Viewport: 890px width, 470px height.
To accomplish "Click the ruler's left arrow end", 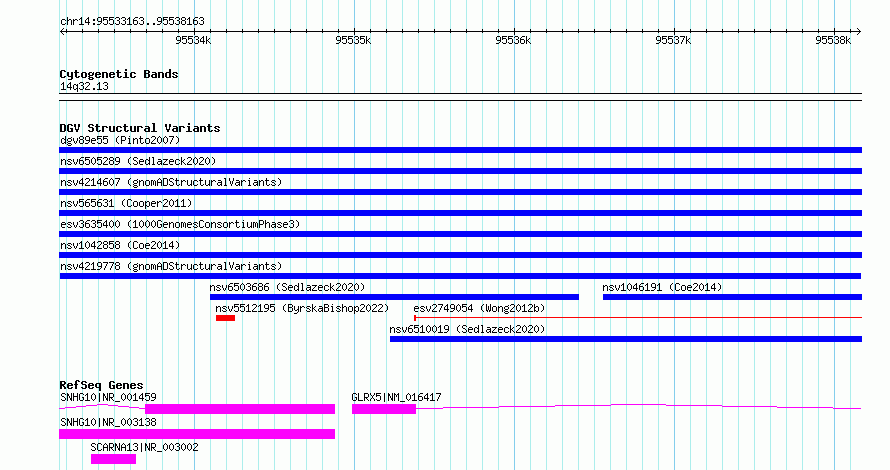I will click(62, 32).
